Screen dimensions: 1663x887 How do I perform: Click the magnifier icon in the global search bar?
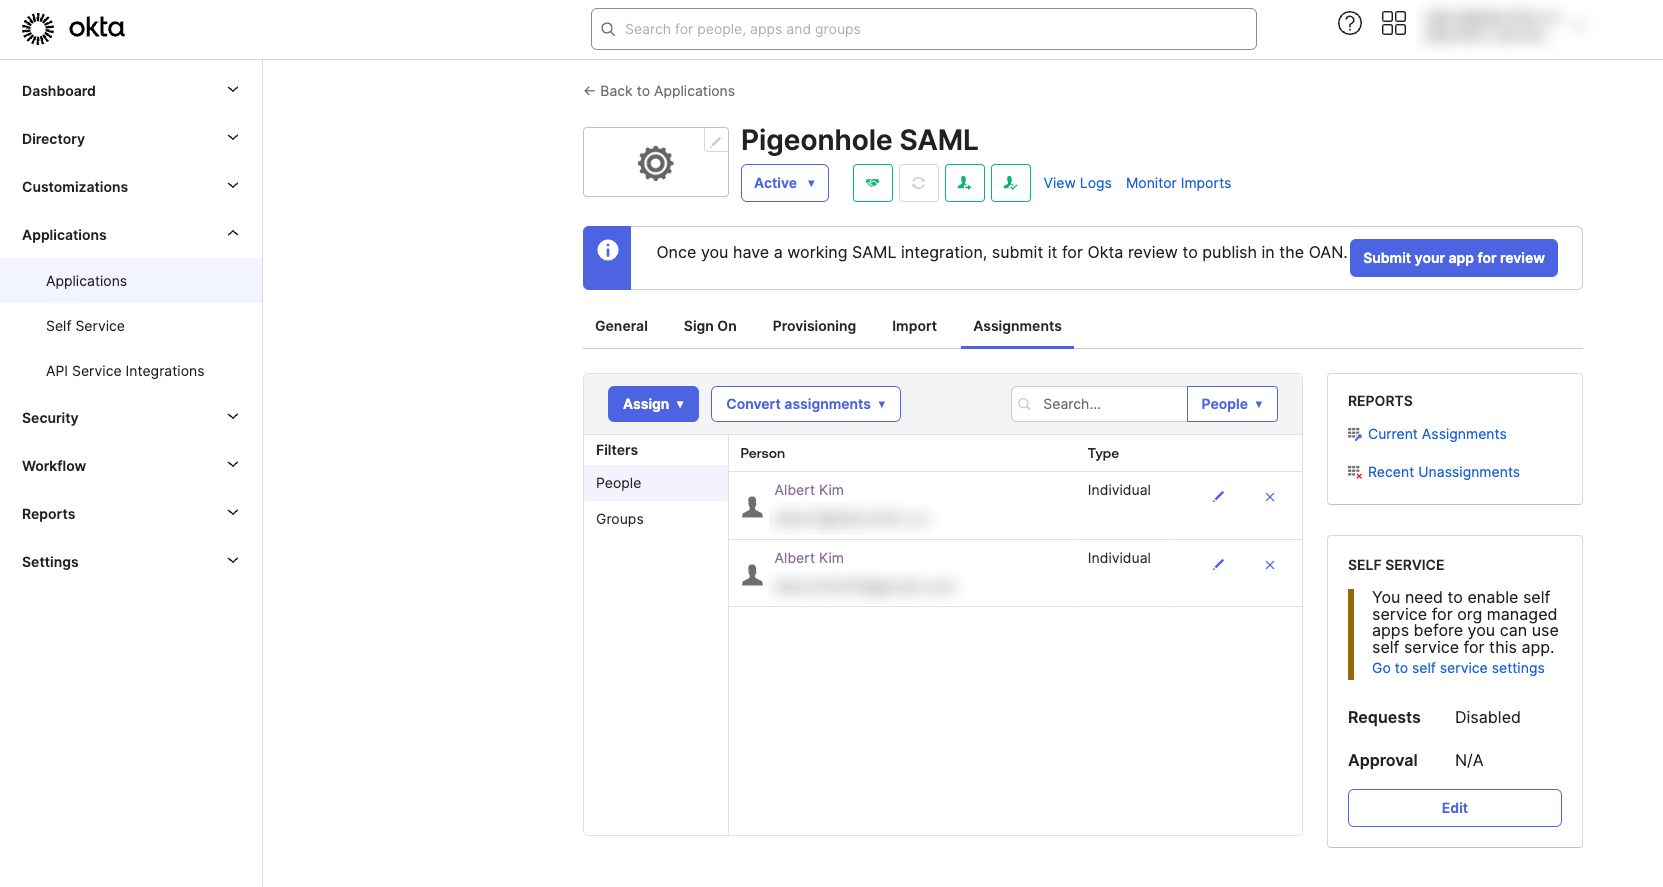pos(608,29)
